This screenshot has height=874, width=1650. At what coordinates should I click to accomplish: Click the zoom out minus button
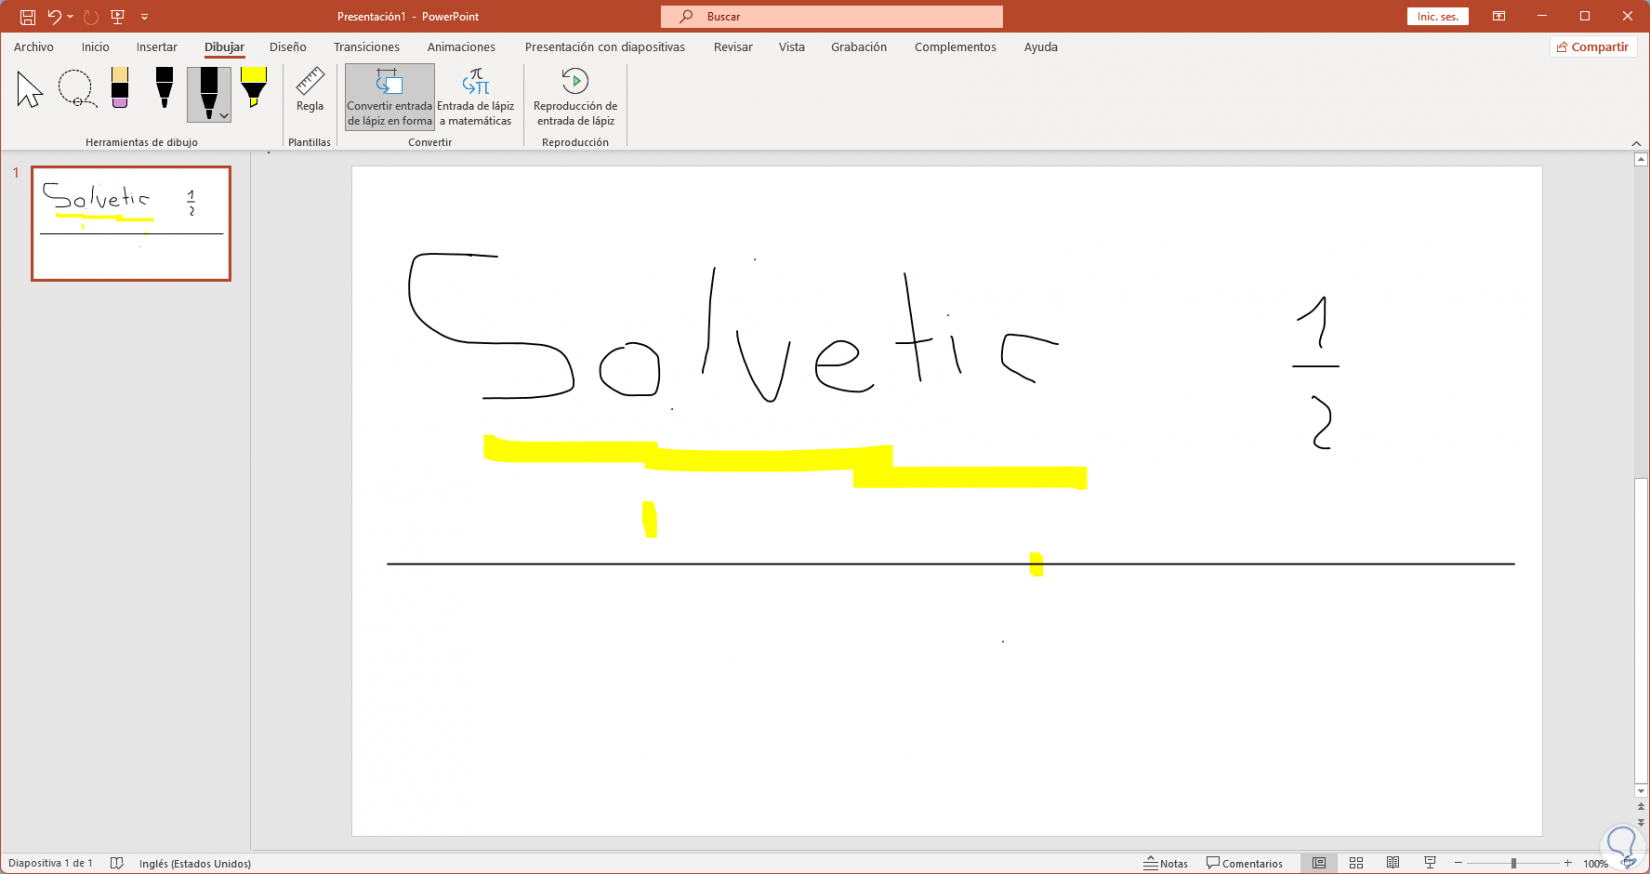[1458, 863]
